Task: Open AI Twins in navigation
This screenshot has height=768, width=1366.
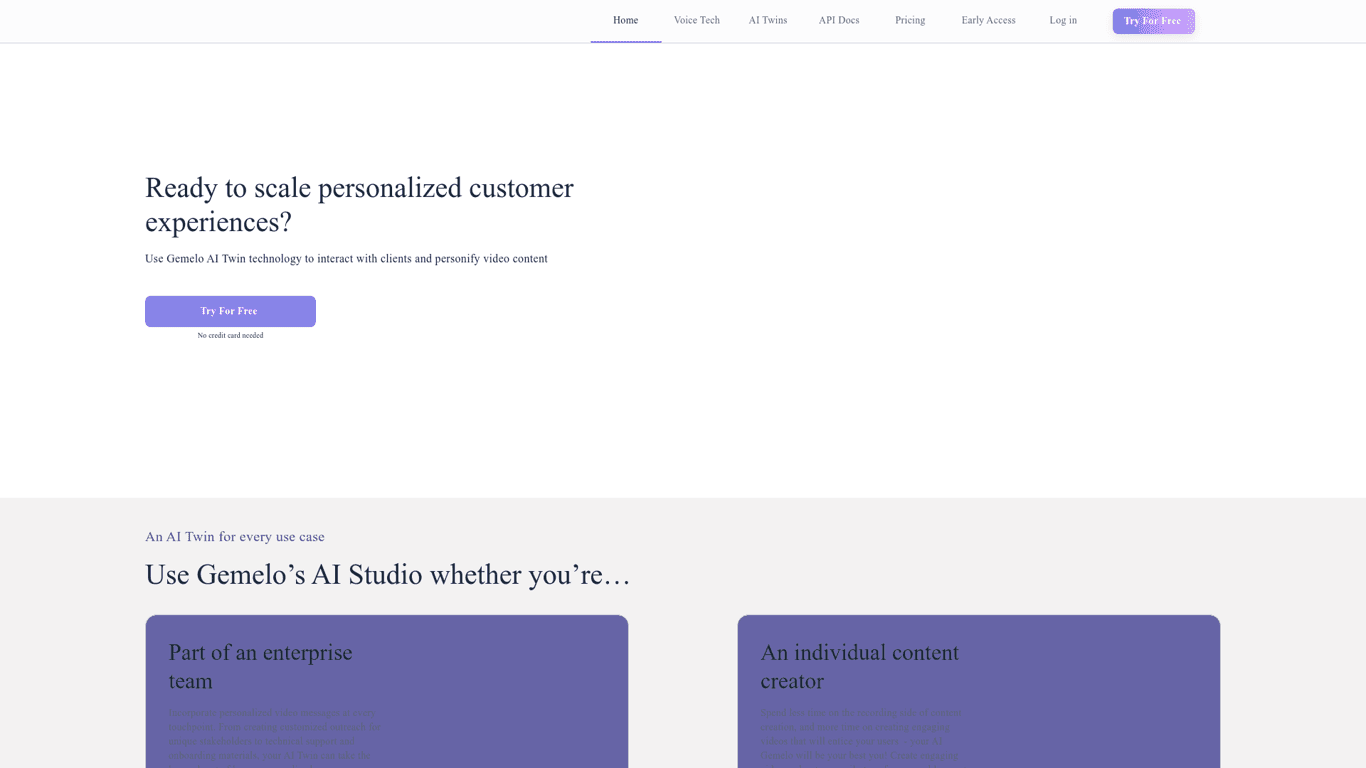Action: coord(767,21)
